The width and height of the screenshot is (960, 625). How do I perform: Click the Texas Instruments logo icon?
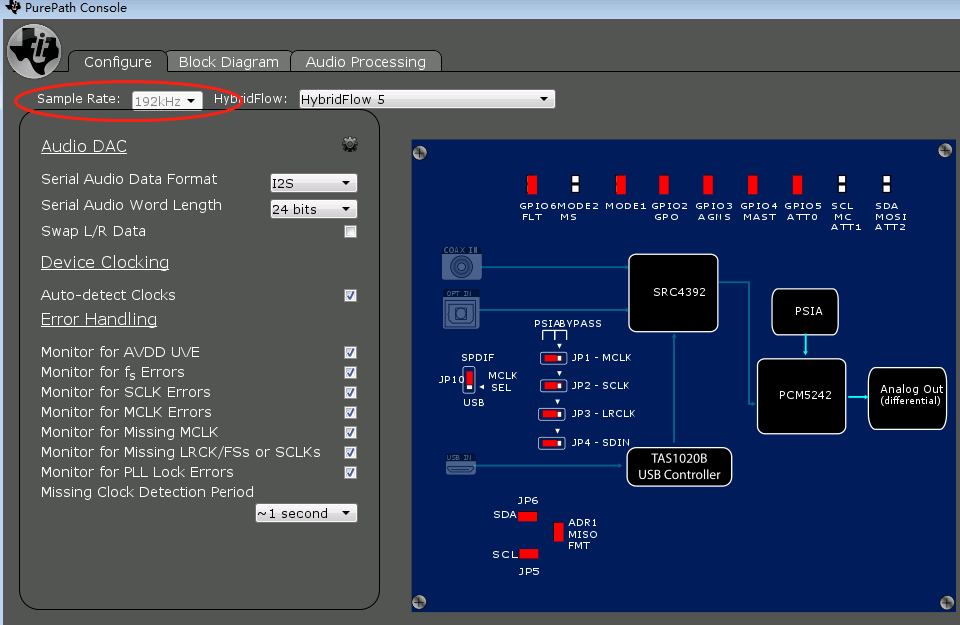tap(34, 51)
